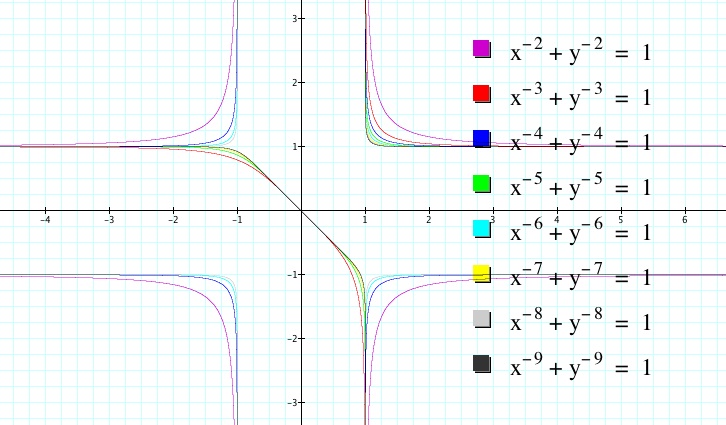Select the equation x^-7 + y^-7 = 1
Viewport: 726px width, 425px height.
coord(581,276)
